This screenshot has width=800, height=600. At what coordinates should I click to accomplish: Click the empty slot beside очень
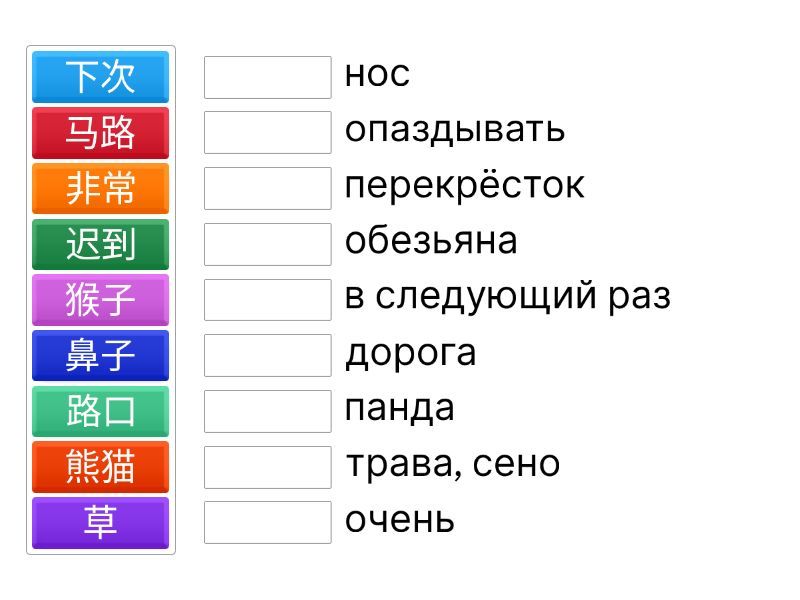coord(267,522)
